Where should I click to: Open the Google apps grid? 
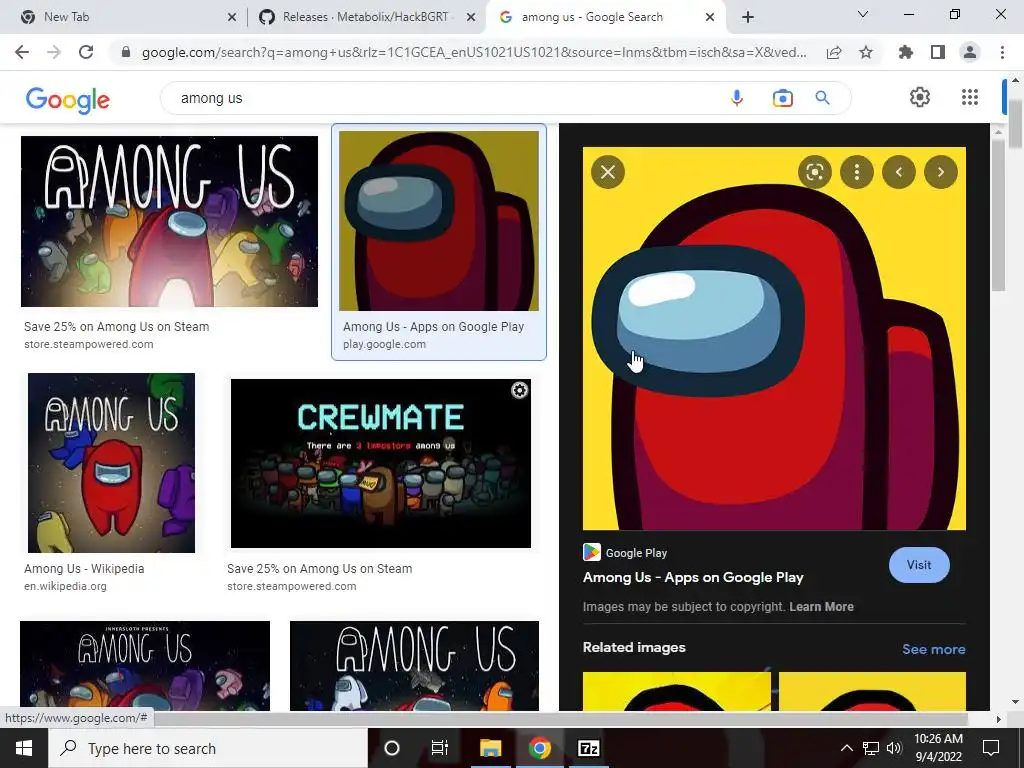coord(970,97)
